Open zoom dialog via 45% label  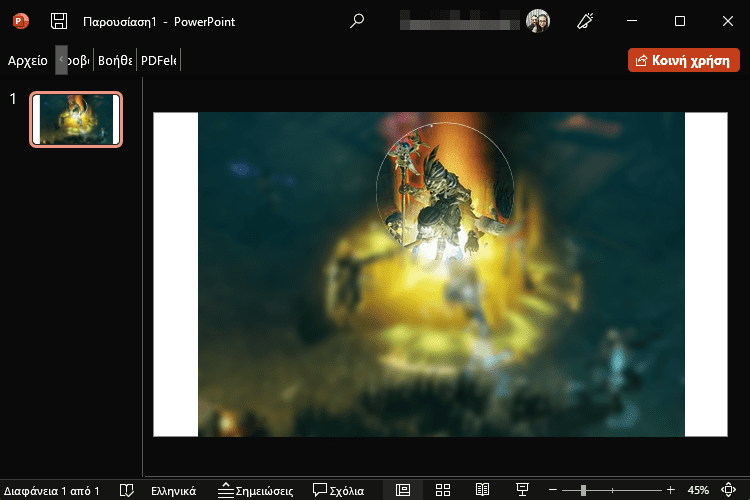coord(698,490)
